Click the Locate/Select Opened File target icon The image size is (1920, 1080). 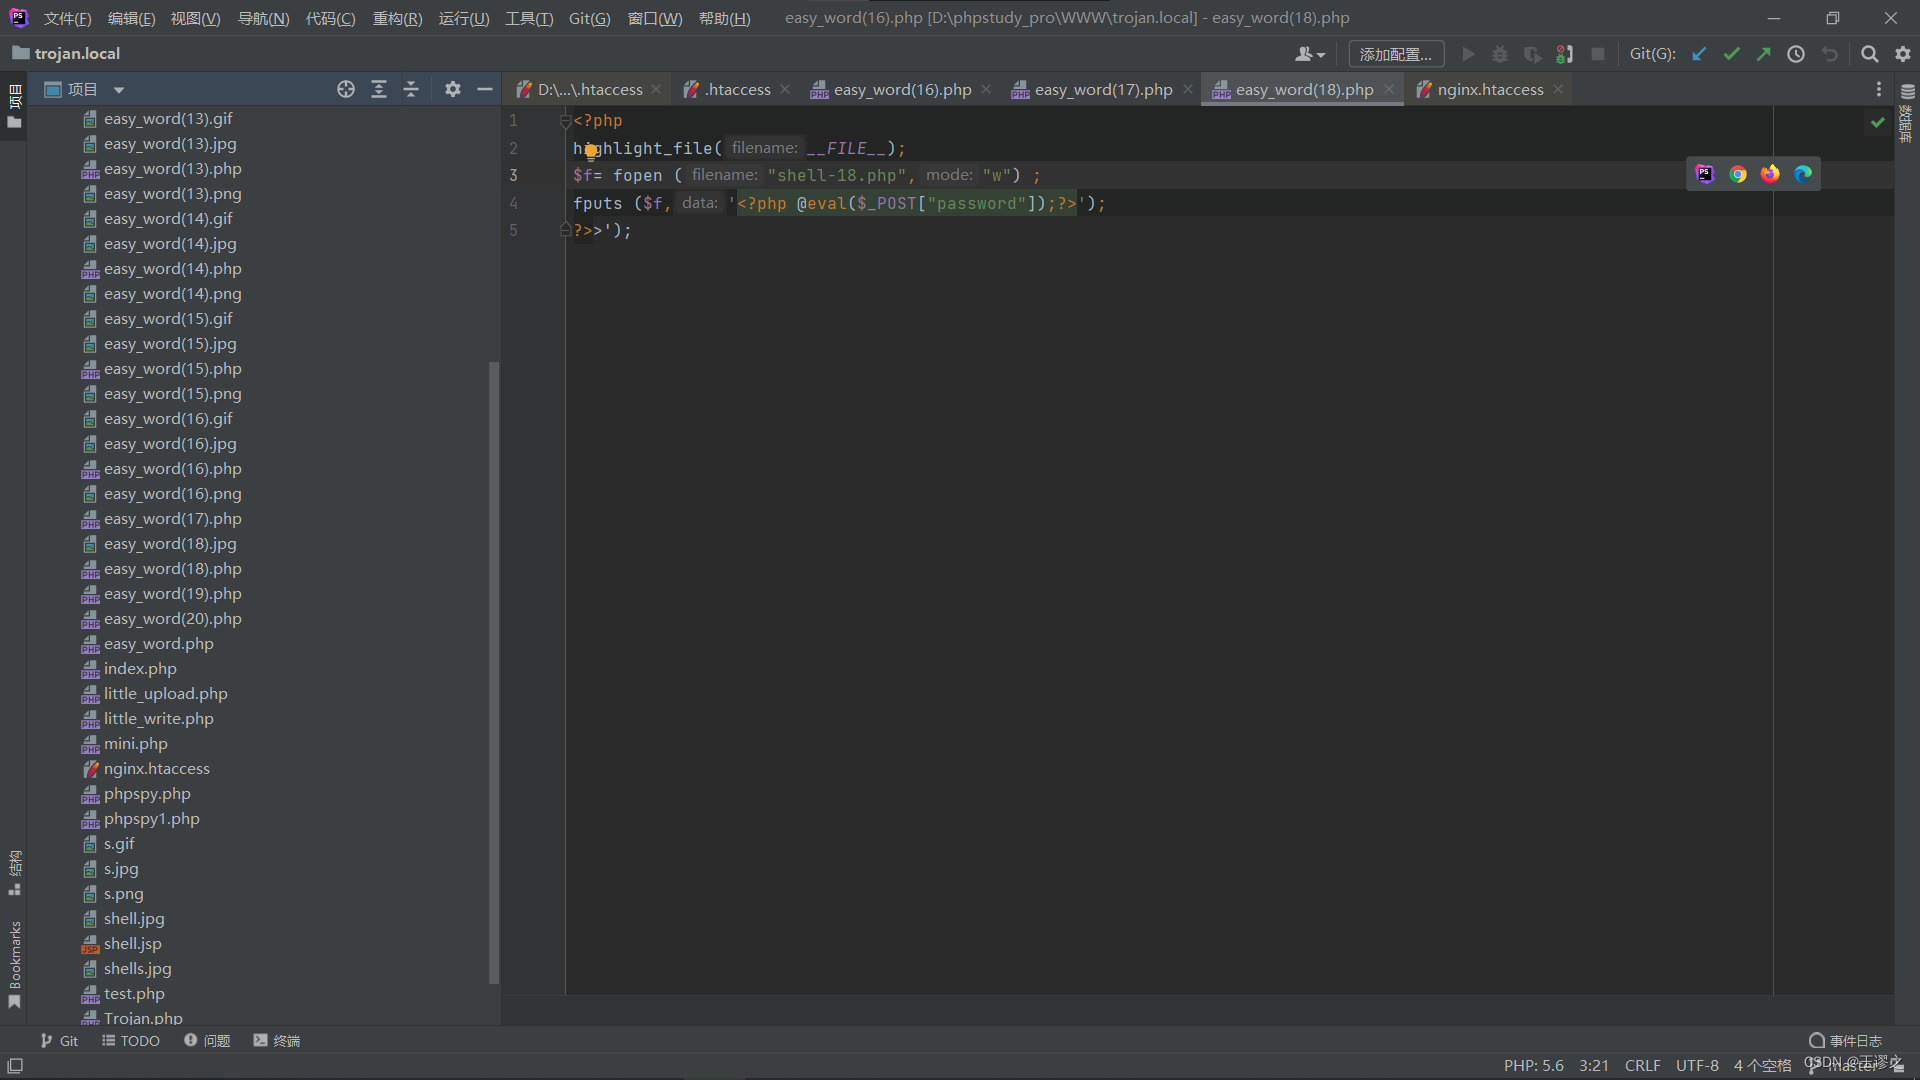tap(346, 90)
